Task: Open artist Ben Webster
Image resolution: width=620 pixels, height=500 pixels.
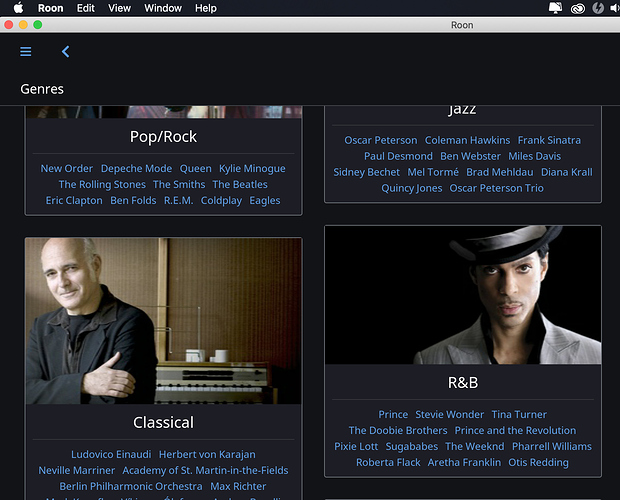Action: (471, 156)
